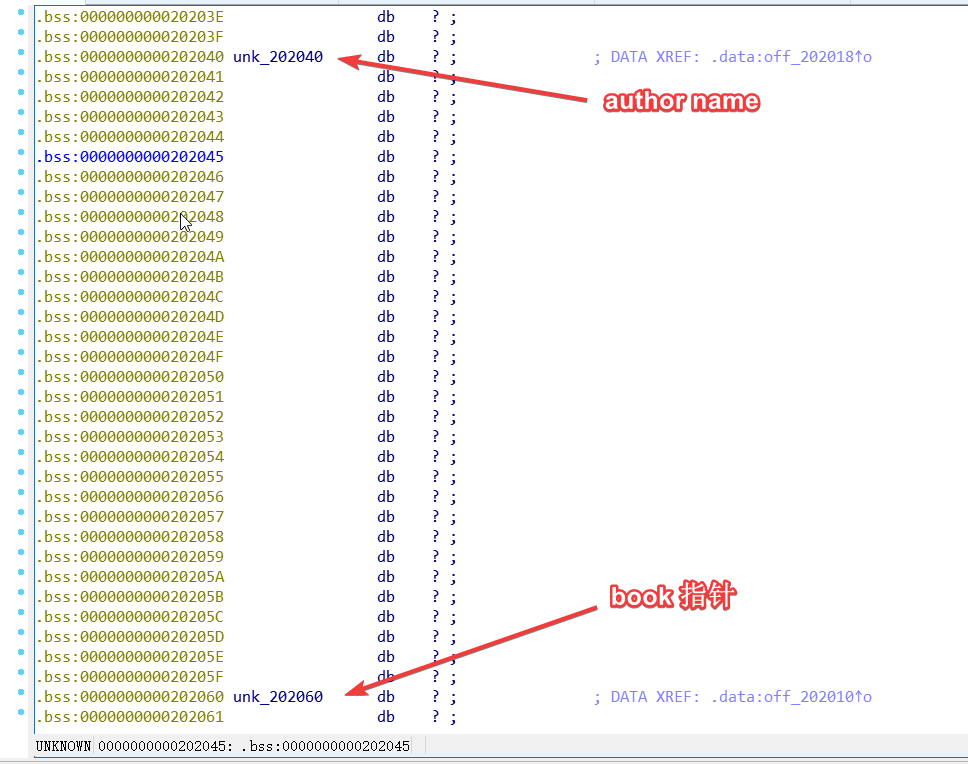
Task: Click the 'author name' annotation
Action: (681, 101)
